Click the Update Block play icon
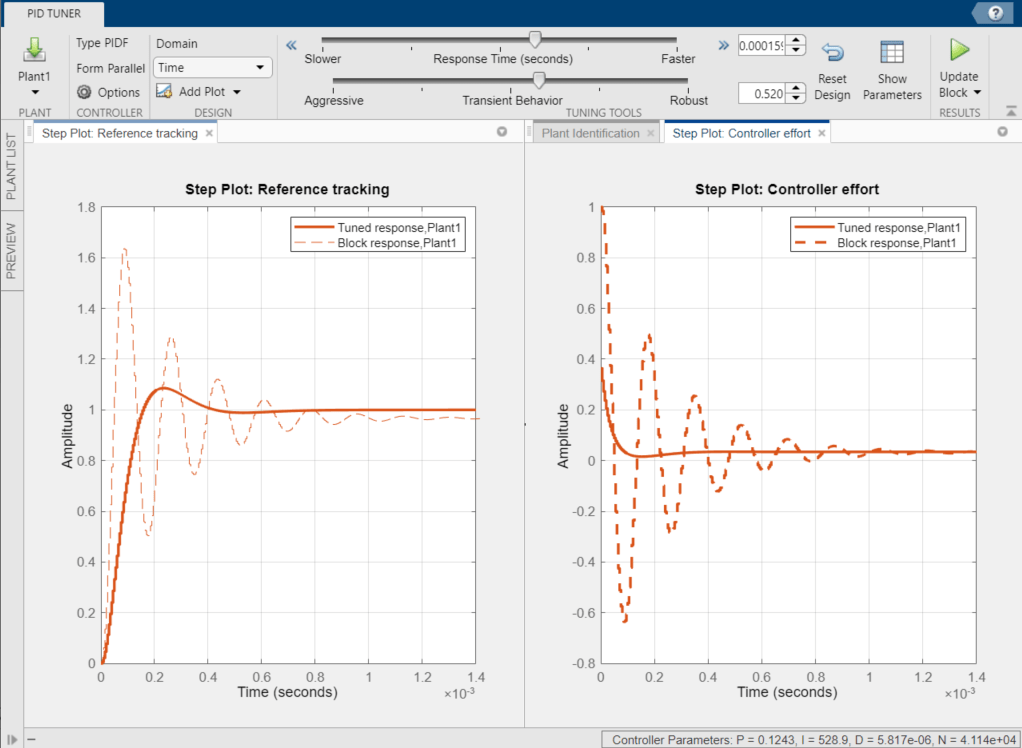Image resolution: width=1022 pixels, height=748 pixels. click(x=959, y=50)
